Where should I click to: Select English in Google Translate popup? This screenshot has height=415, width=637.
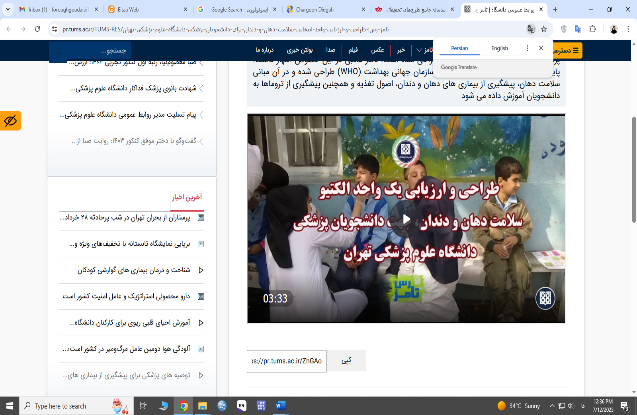coord(500,48)
